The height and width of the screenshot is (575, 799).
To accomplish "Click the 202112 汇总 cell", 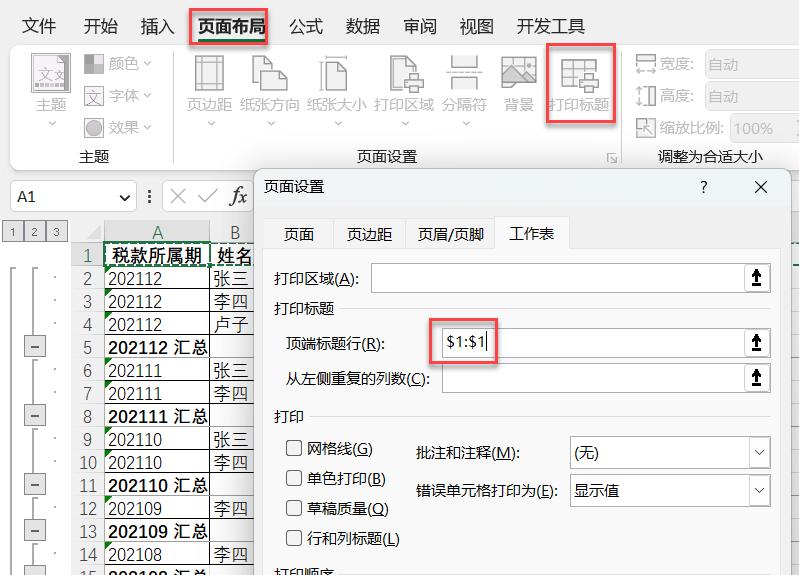I will (x=157, y=348).
